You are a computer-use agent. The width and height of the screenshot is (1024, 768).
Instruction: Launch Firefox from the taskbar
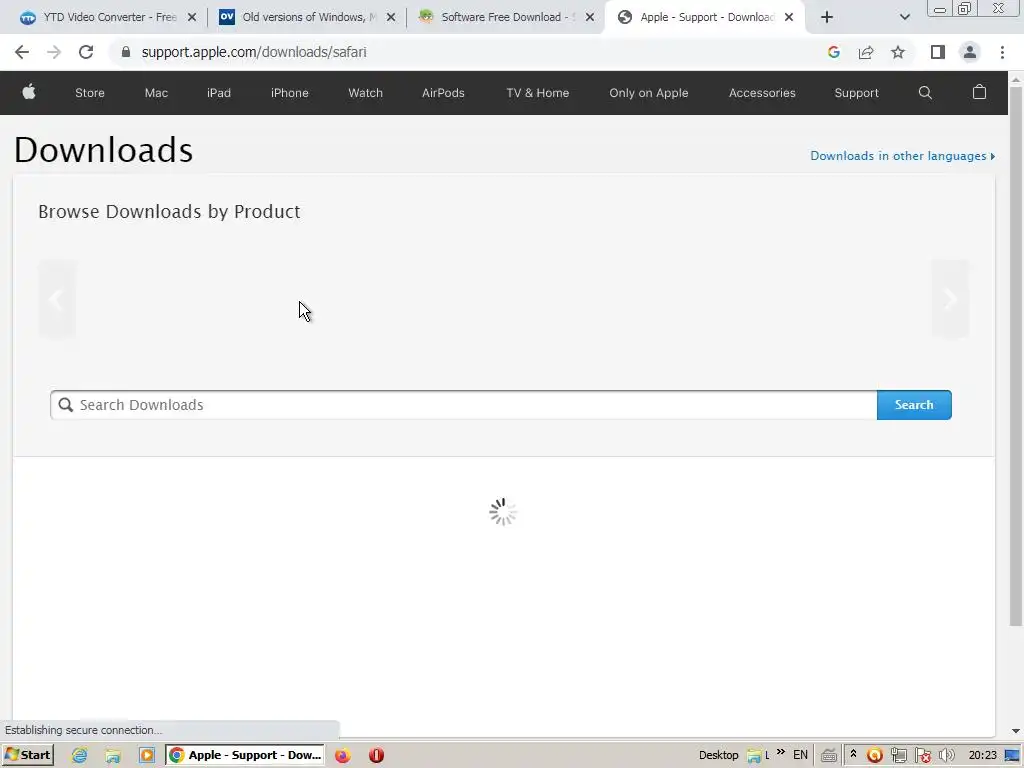click(343, 756)
